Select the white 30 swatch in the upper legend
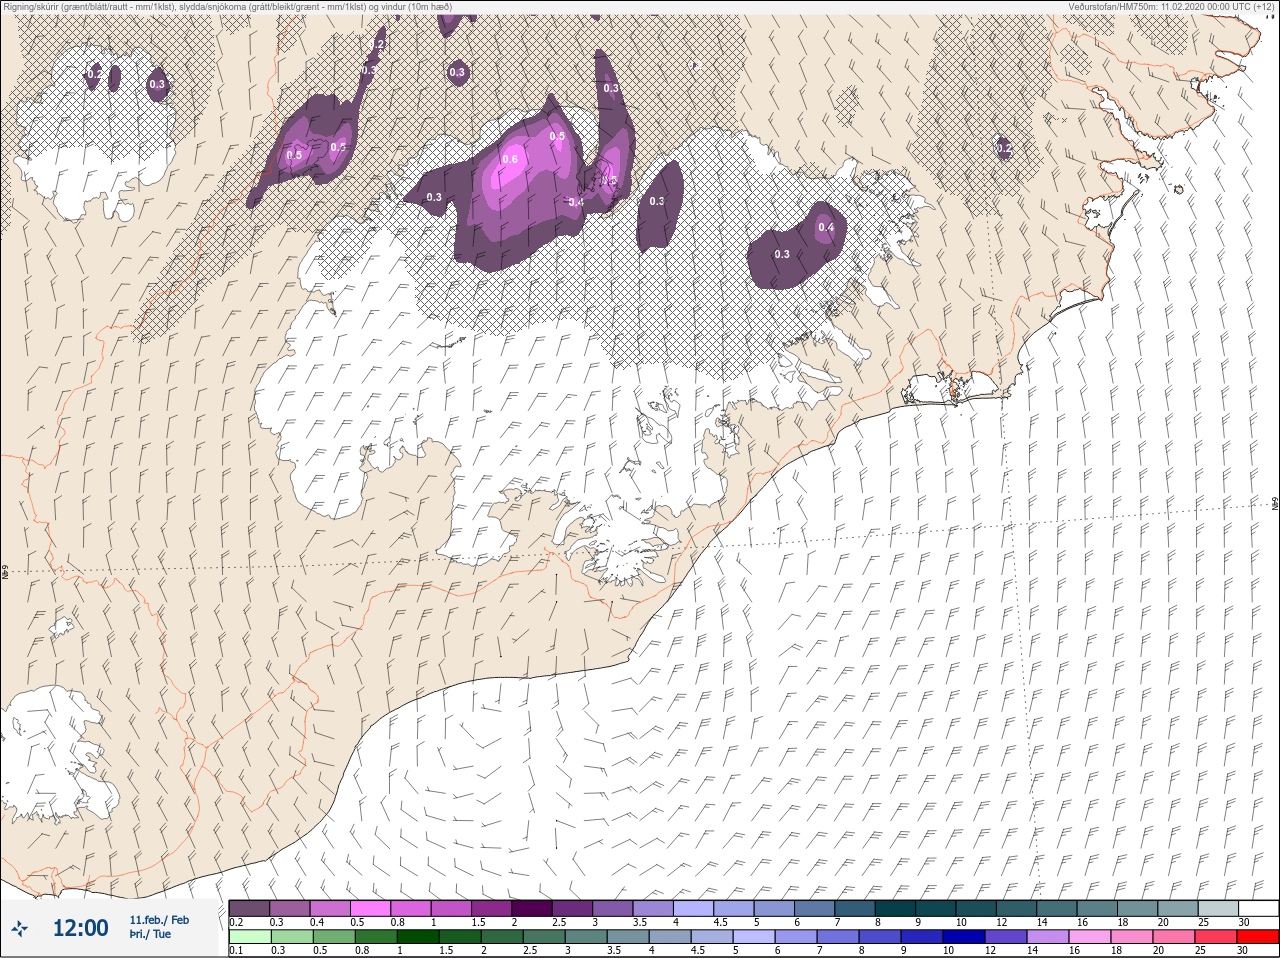This screenshot has width=1280, height=958. click(1259, 908)
